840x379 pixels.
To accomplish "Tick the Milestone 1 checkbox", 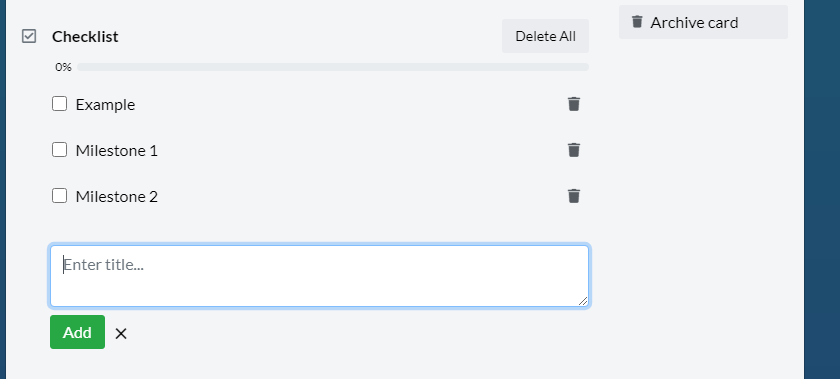I will 59,150.
